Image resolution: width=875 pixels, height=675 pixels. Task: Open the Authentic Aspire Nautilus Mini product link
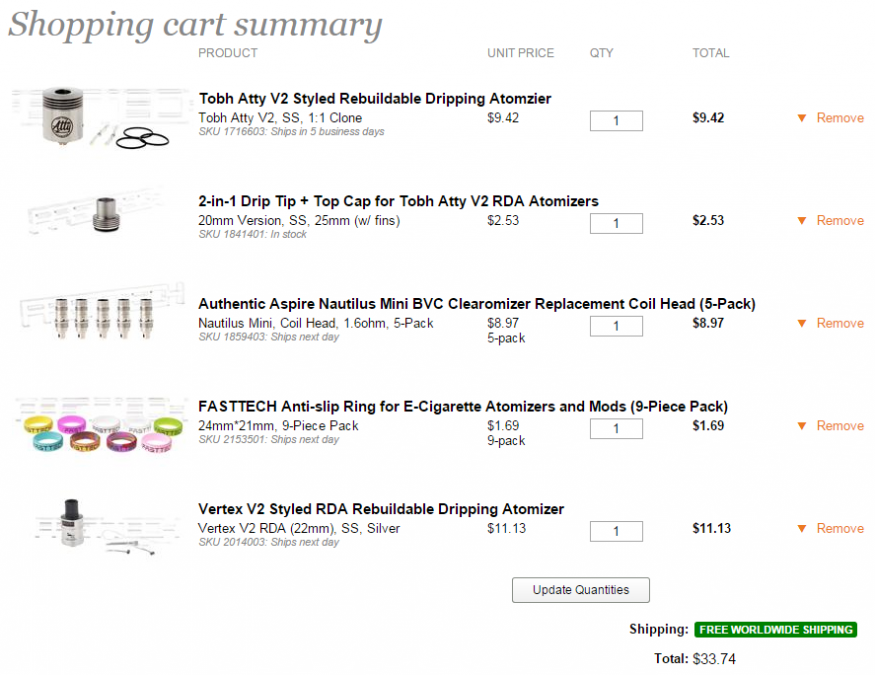tap(476, 304)
